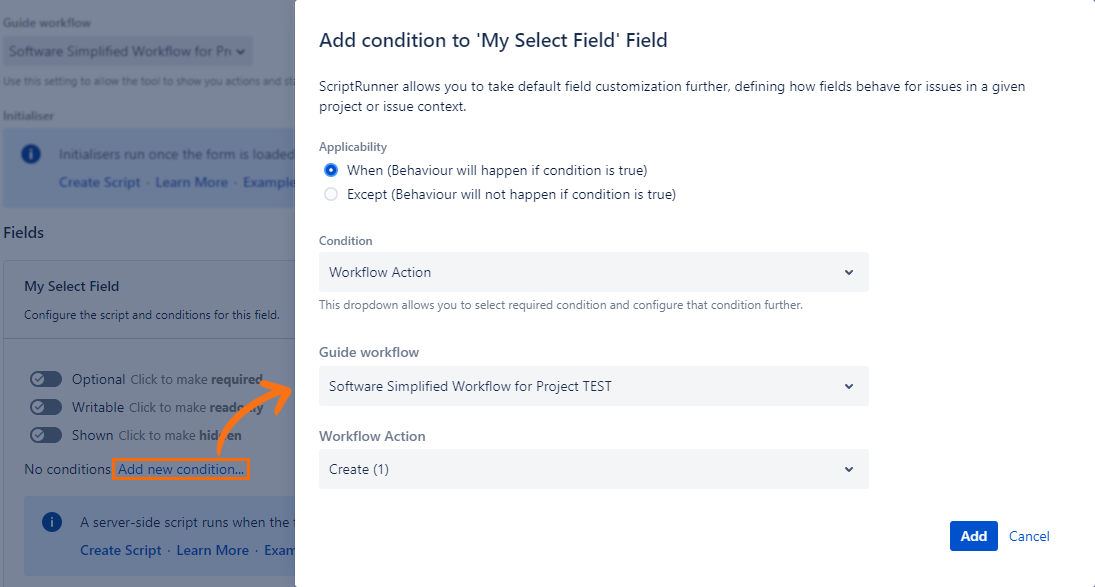
Task: Click the chevron icon of Workflow Action dropdown
Action: pyautogui.click(x=849, y=469)
